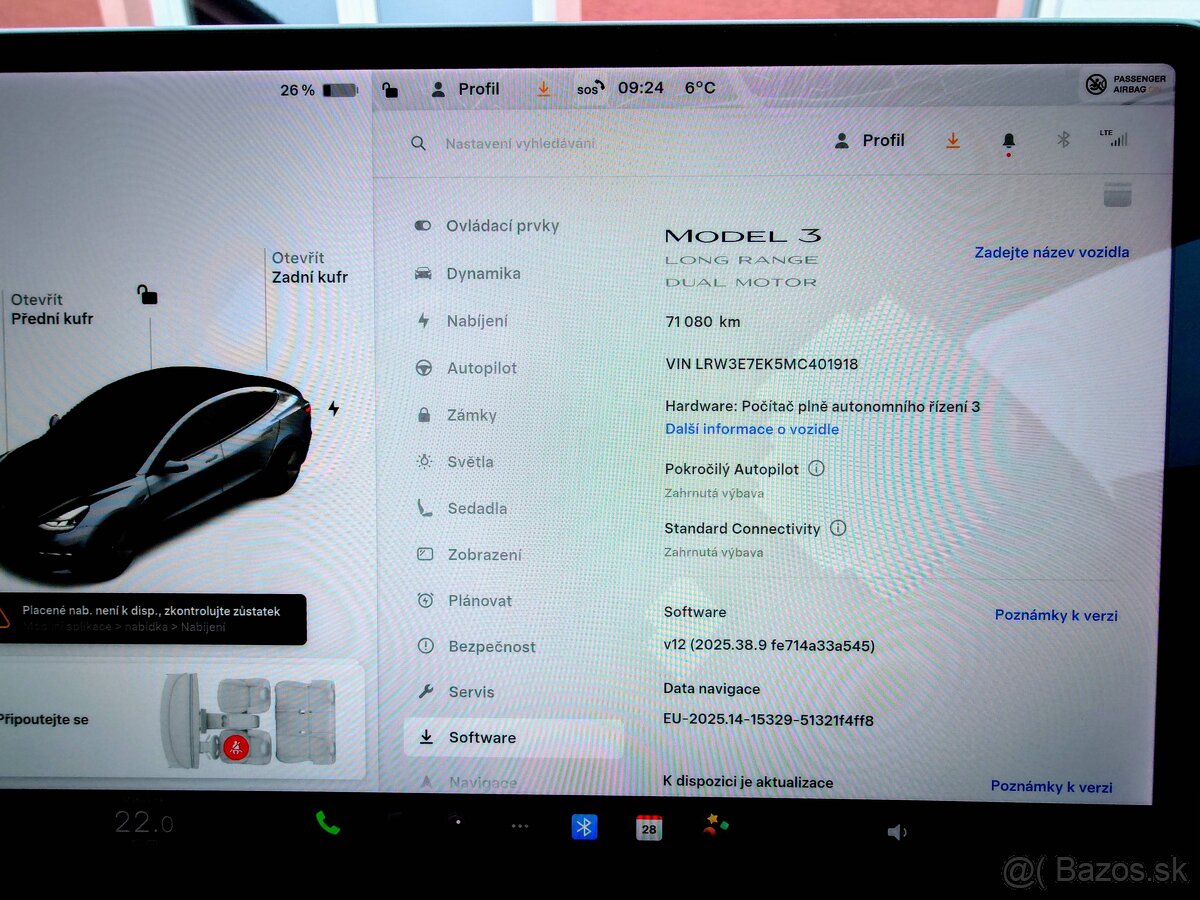The height and width of the screenshot is (900, 1200).
Task: Tap the software update download arrow icon
Action: [x=952, y=140]
